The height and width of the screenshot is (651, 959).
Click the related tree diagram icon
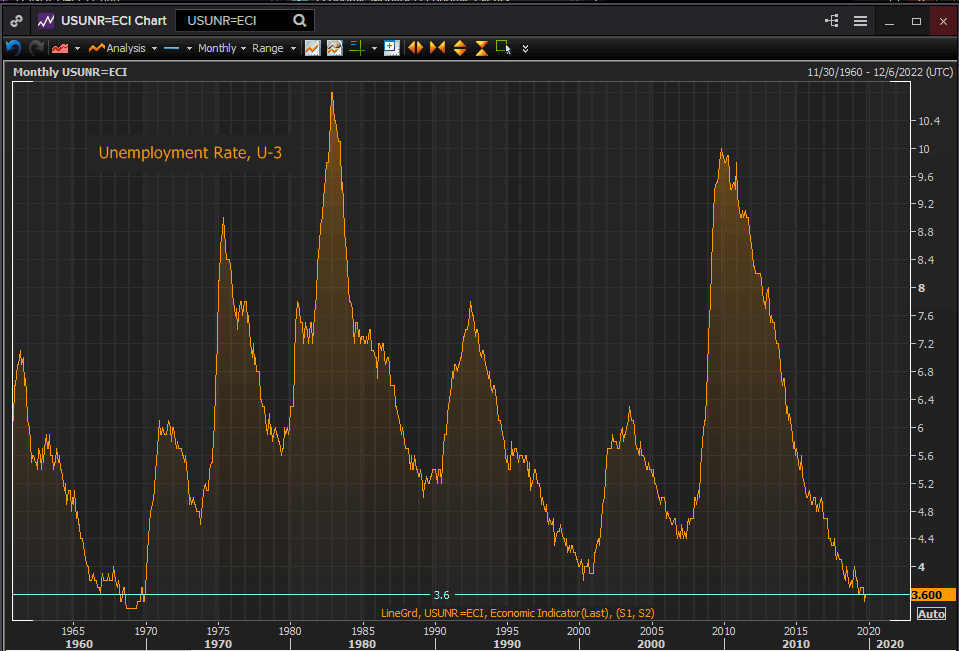point(831,21)
